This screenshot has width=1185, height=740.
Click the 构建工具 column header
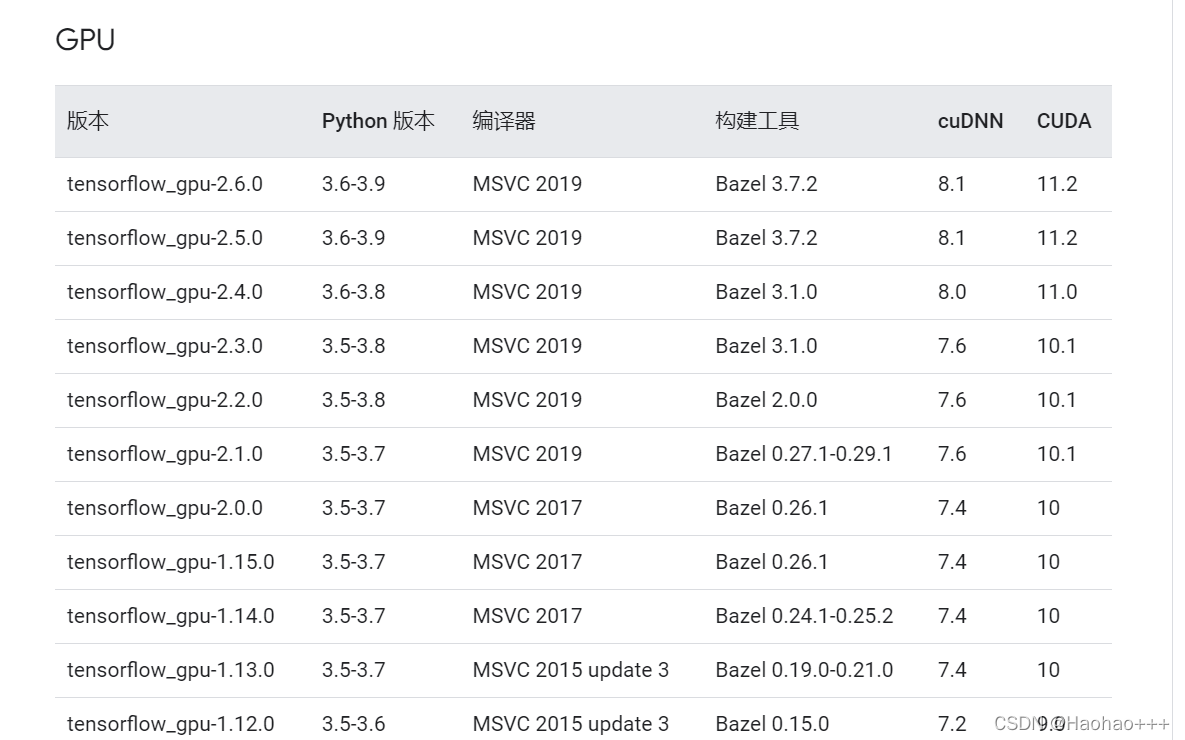[757, 121]
